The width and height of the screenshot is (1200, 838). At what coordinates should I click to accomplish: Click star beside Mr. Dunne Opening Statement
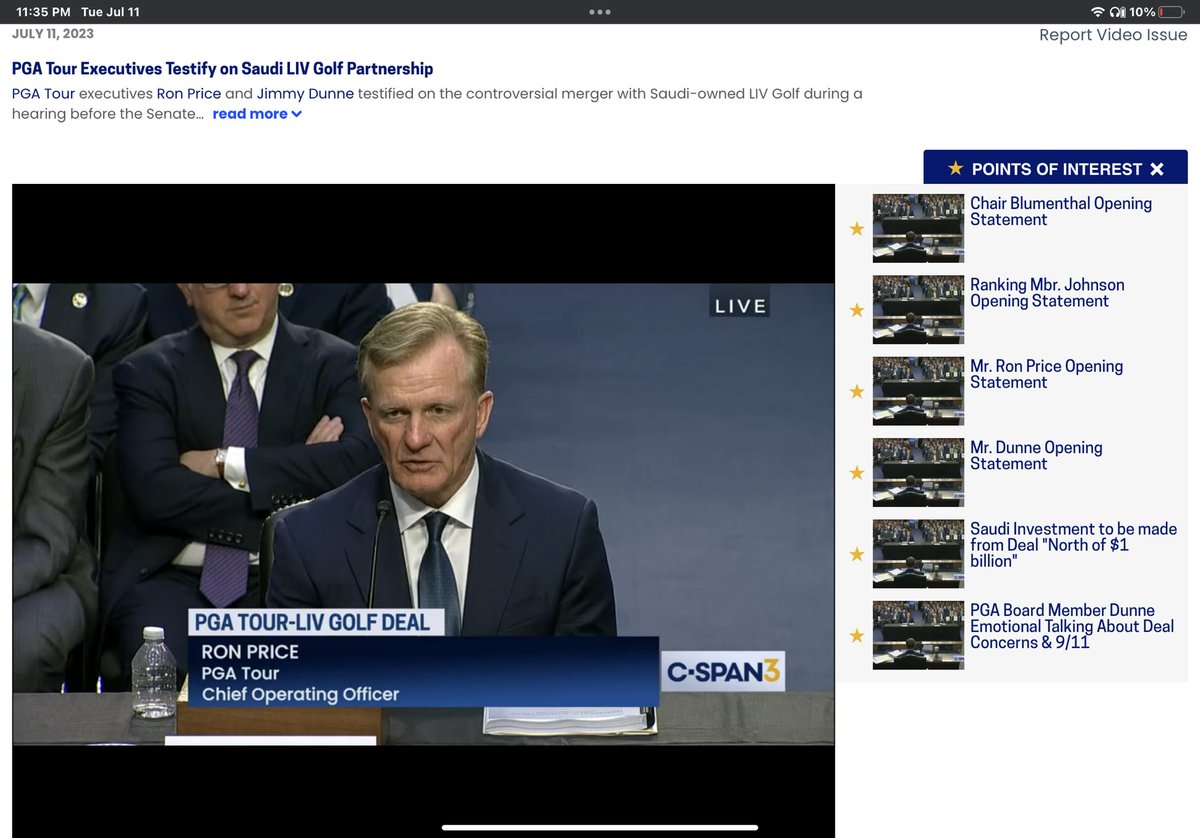(856, 473)
